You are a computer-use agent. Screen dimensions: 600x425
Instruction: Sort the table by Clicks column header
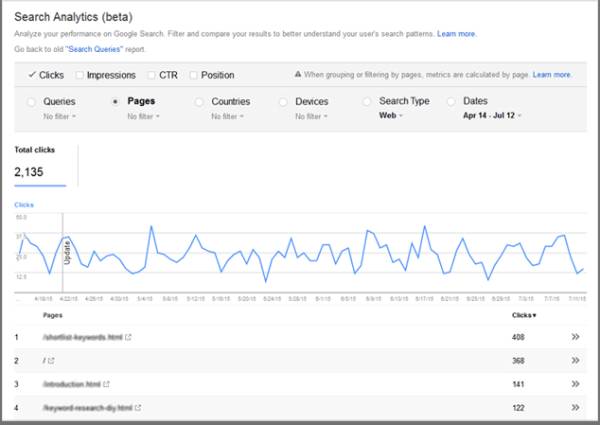(522, 314)
